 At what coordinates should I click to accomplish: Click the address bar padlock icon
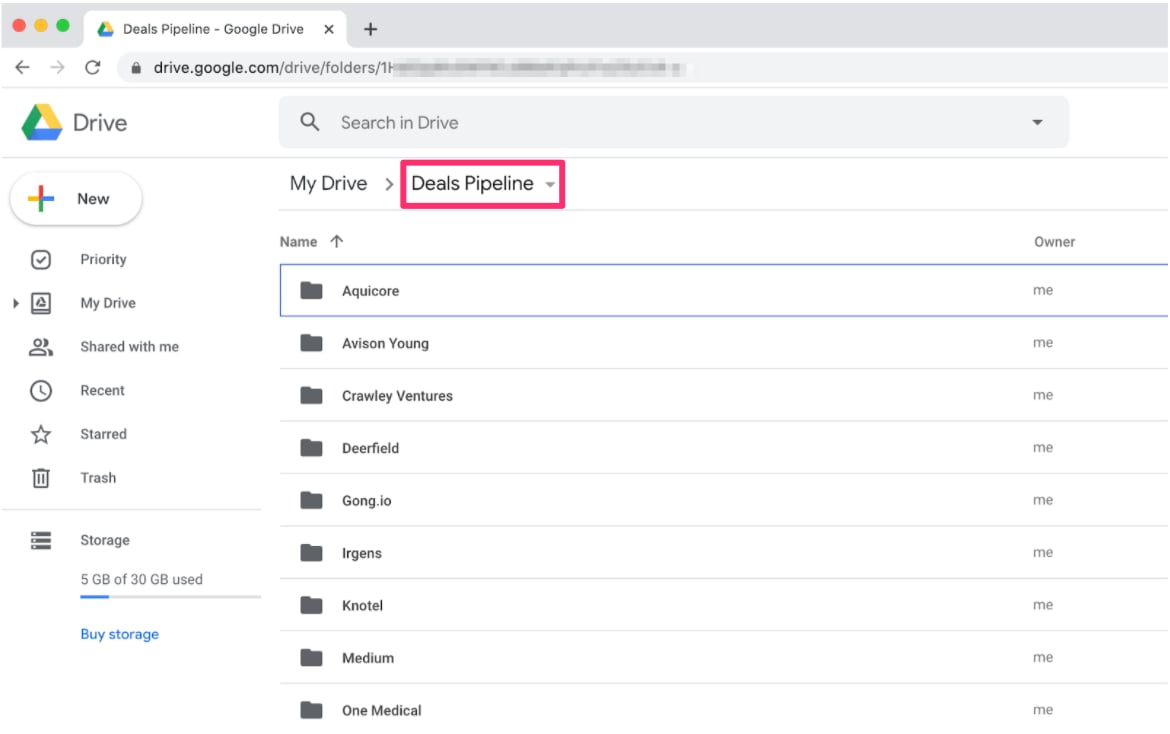(136, 68)
